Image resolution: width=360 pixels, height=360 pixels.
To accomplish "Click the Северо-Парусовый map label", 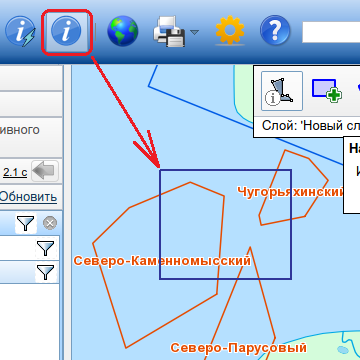I will coord(239,348).
